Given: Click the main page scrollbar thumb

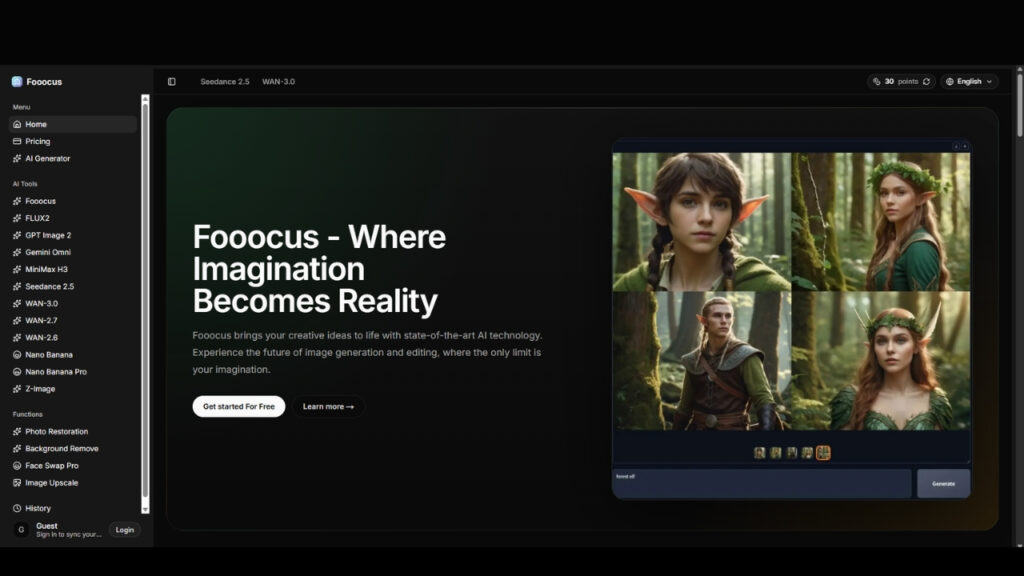Looking at the screenshot, I should [x=1019, y=104].
